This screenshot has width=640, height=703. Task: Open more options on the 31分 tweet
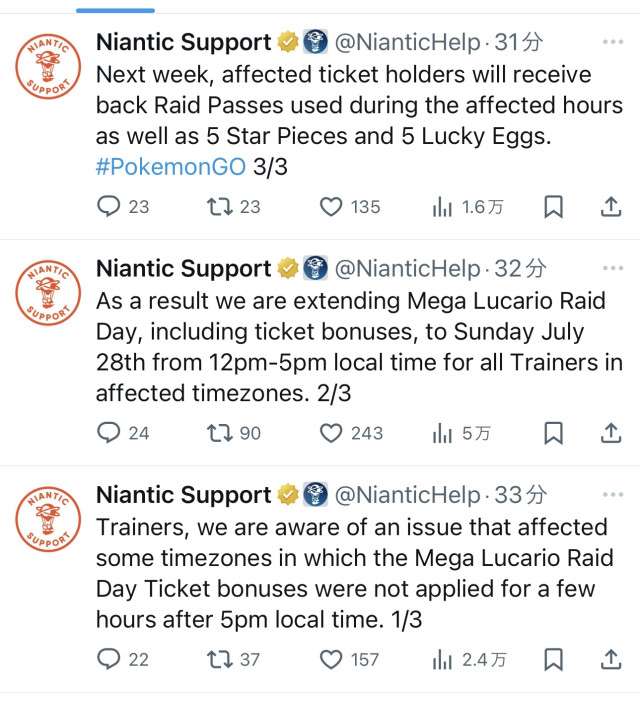pyautogui.click(x=612, y=43)
